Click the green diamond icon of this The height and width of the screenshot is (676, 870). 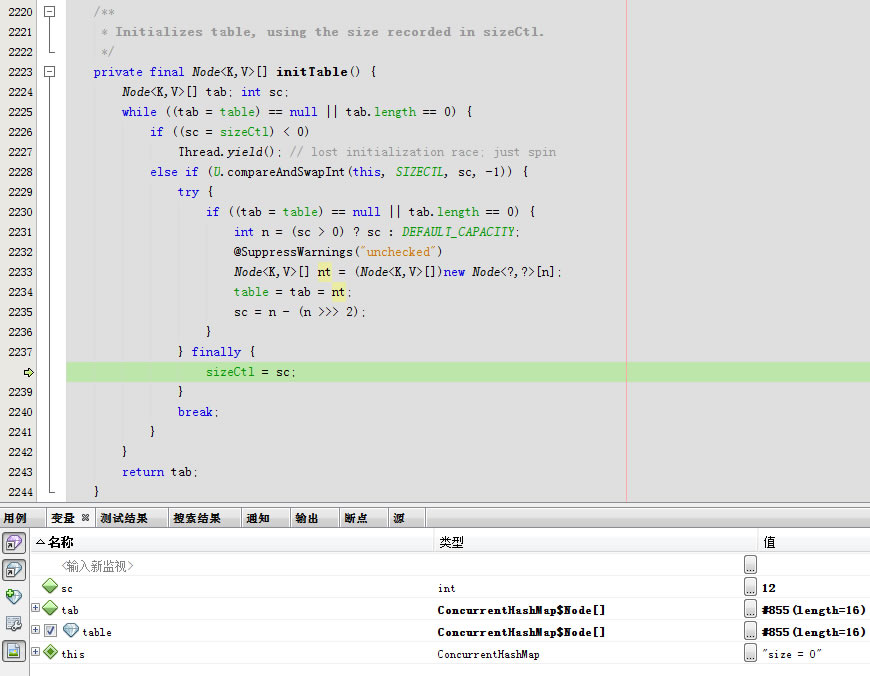[50, 652]
